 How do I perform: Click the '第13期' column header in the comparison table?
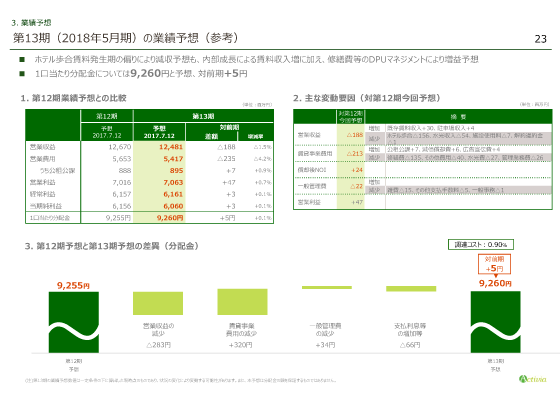click(x=203, y=116)
